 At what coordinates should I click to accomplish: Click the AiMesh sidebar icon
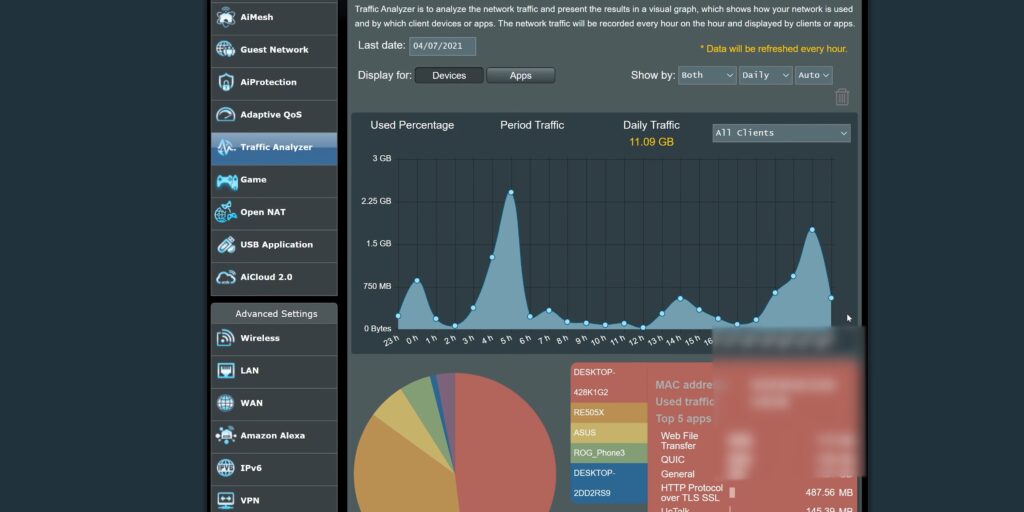tap(225, 17)
